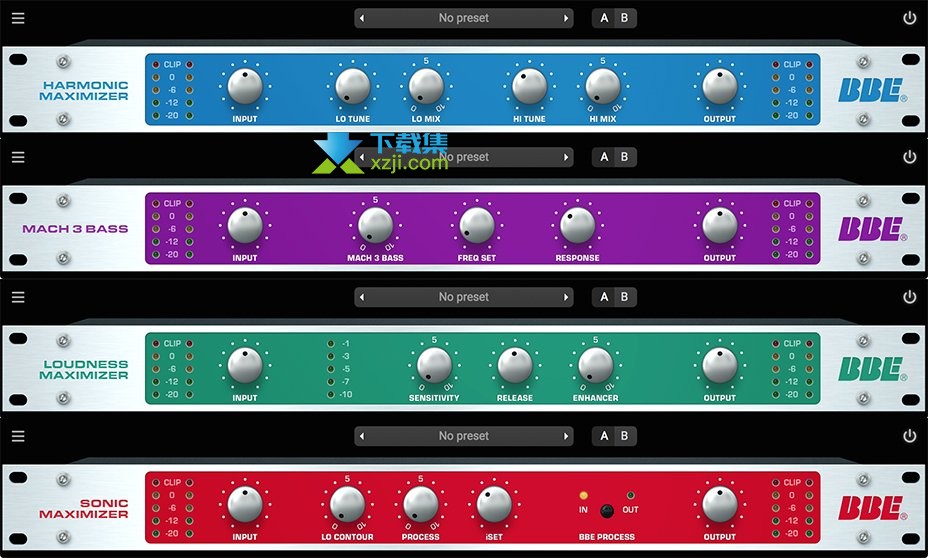
Task: Select previous preset for Harmonic Maximizer
Action: (x=362, y=18)
